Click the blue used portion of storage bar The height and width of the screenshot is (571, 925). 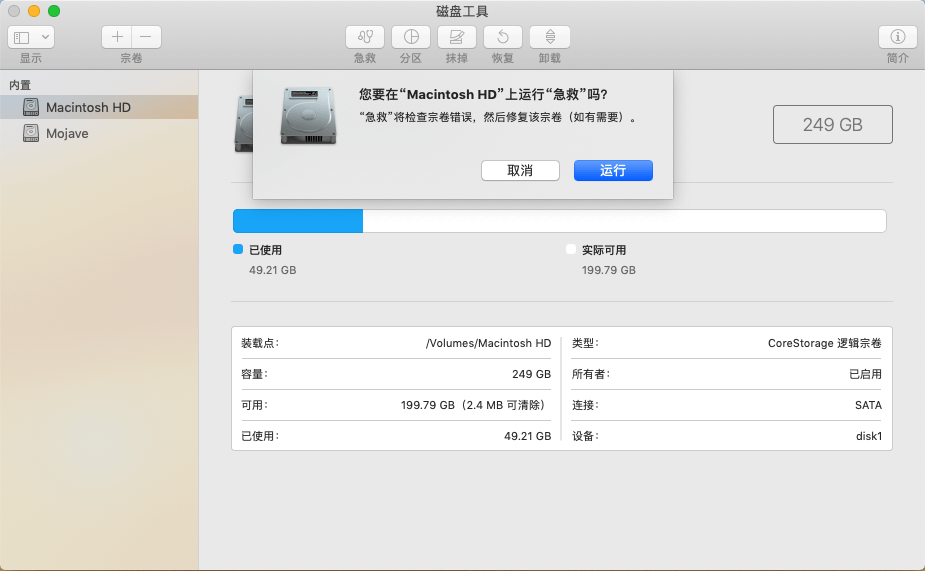[x=298, y=221]
